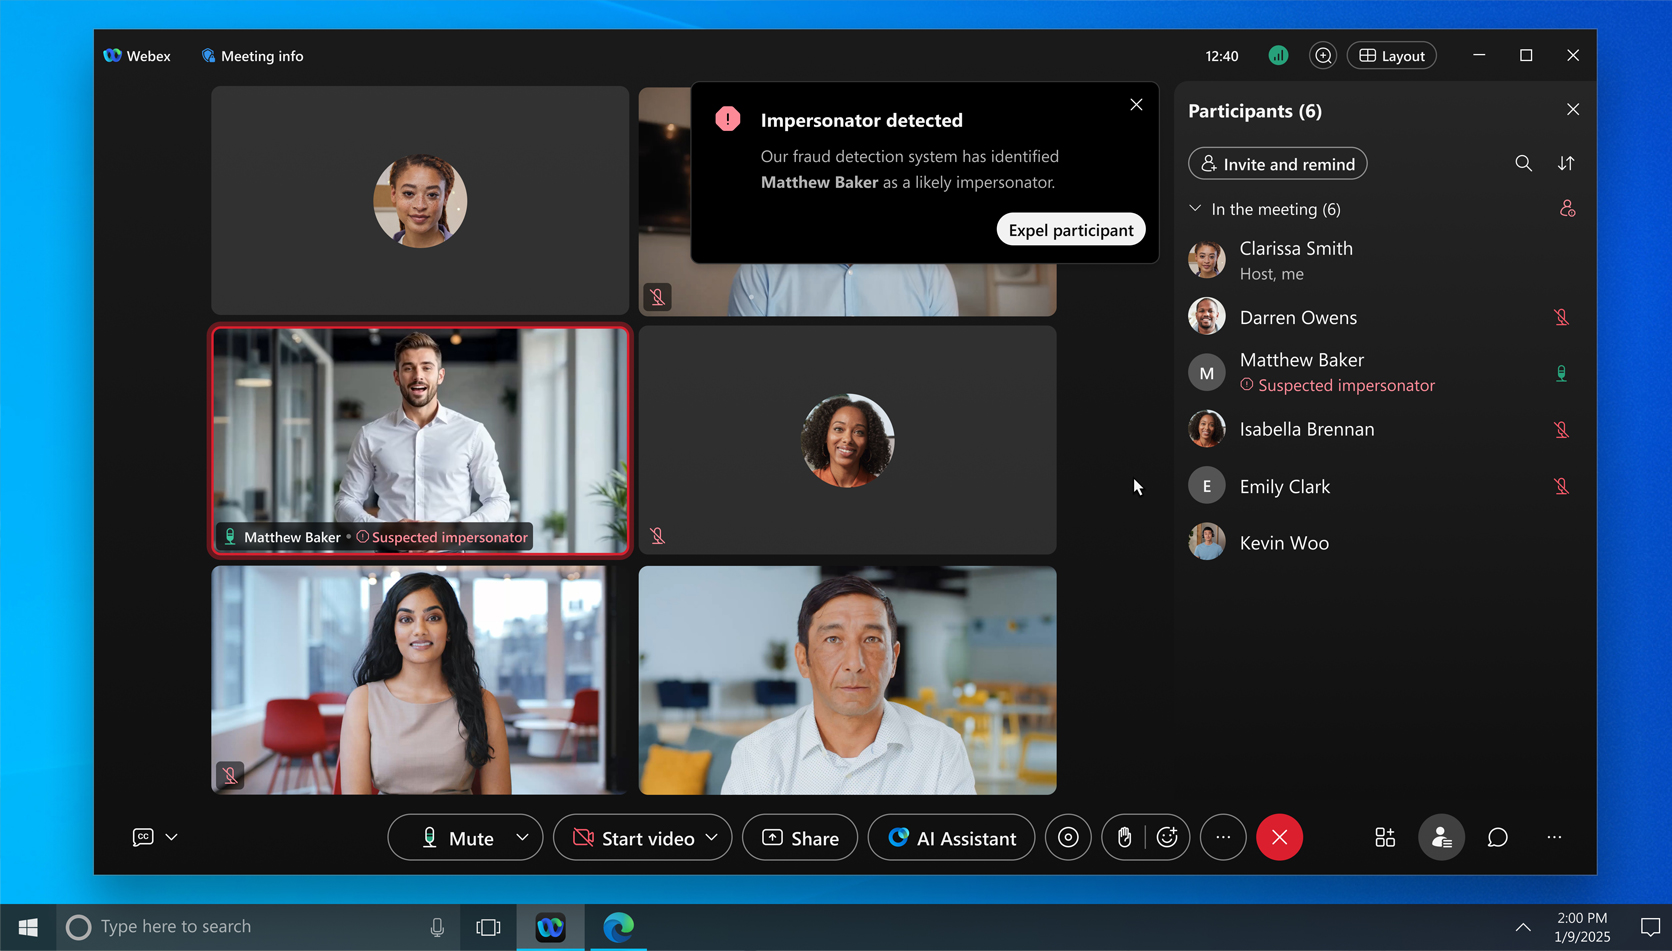Turn on camera with Start video

[x=634, y=838]
